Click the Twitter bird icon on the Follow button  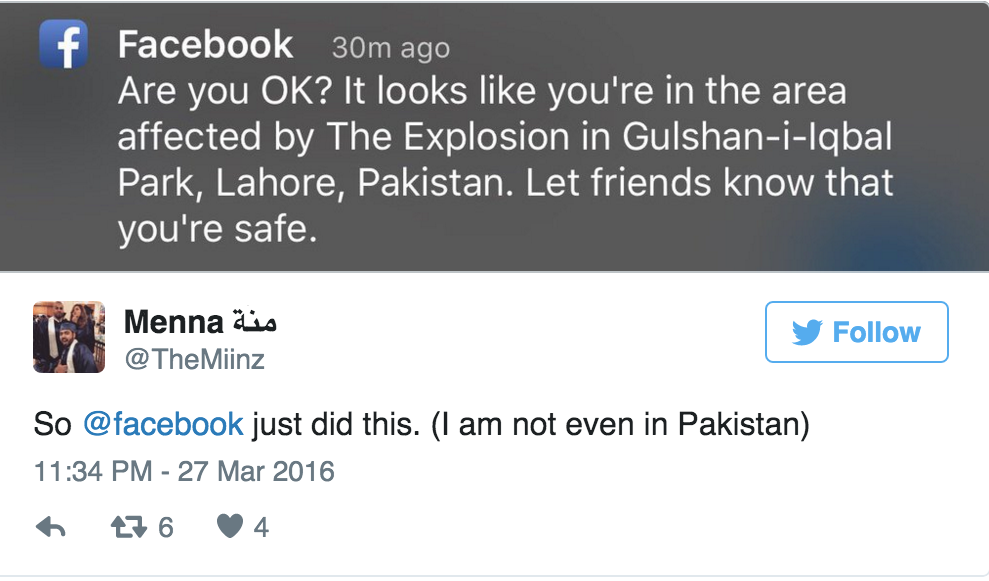pyautogui.click(x=806, y=332)
